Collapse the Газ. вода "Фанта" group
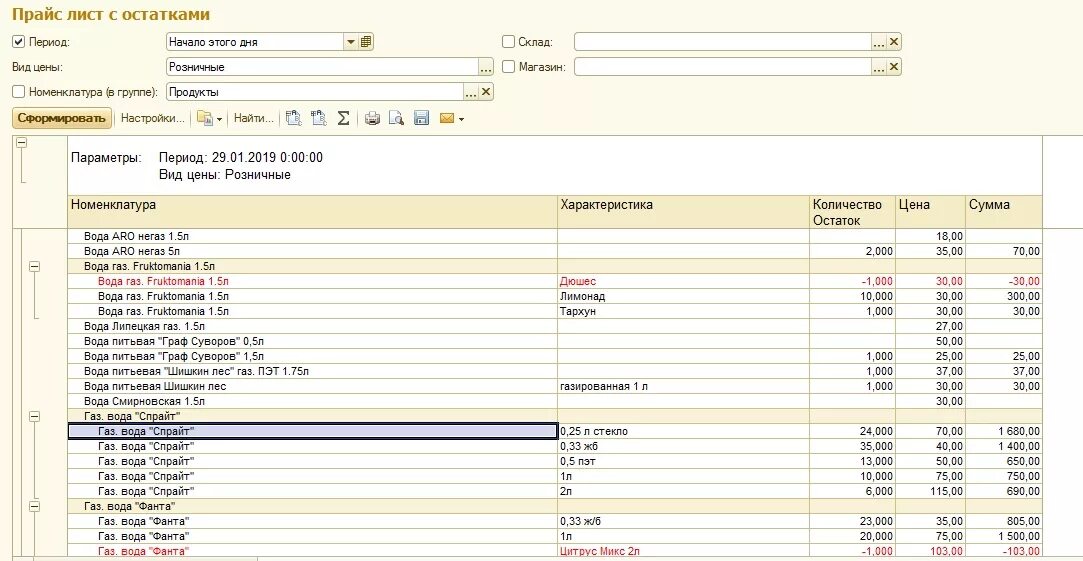 coord(35,506)
